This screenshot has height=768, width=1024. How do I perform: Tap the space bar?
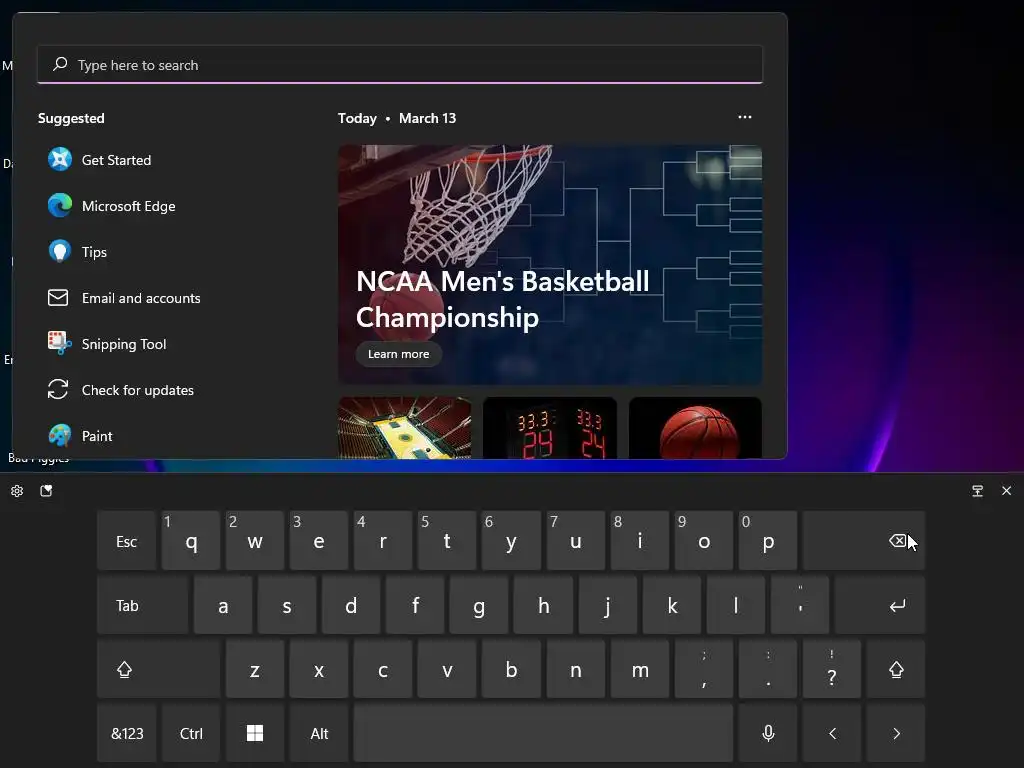pos(543,733)
